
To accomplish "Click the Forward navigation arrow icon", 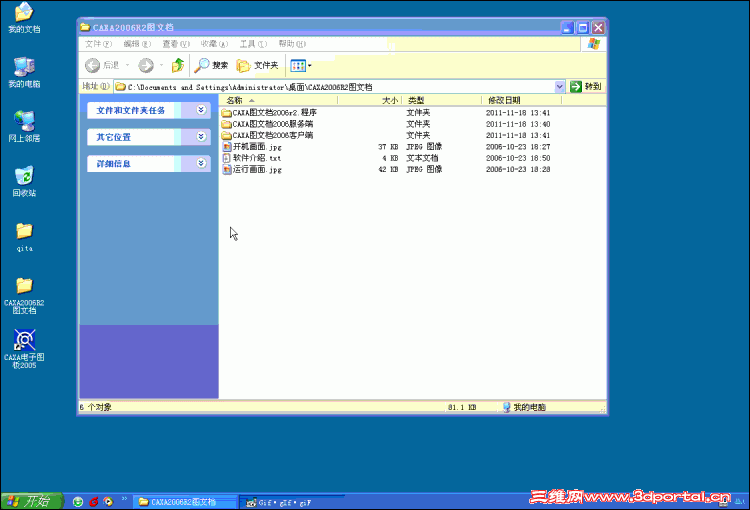I will 146,65.
